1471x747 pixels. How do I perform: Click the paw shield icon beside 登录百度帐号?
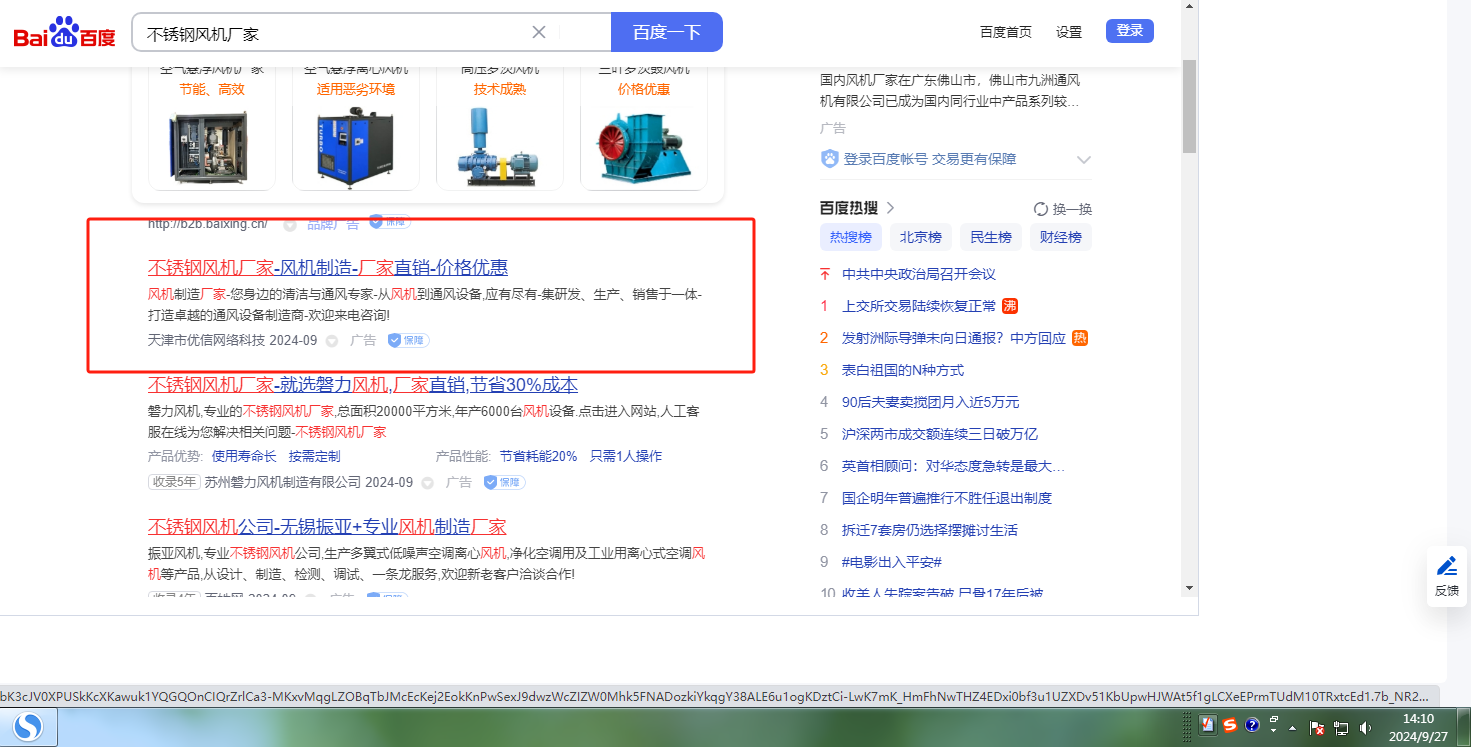tap(830, 159)
